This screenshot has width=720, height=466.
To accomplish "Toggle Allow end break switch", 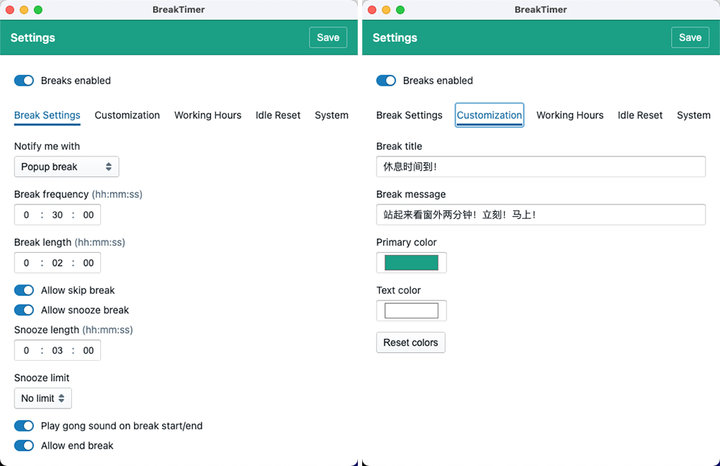I will point(24,445).
